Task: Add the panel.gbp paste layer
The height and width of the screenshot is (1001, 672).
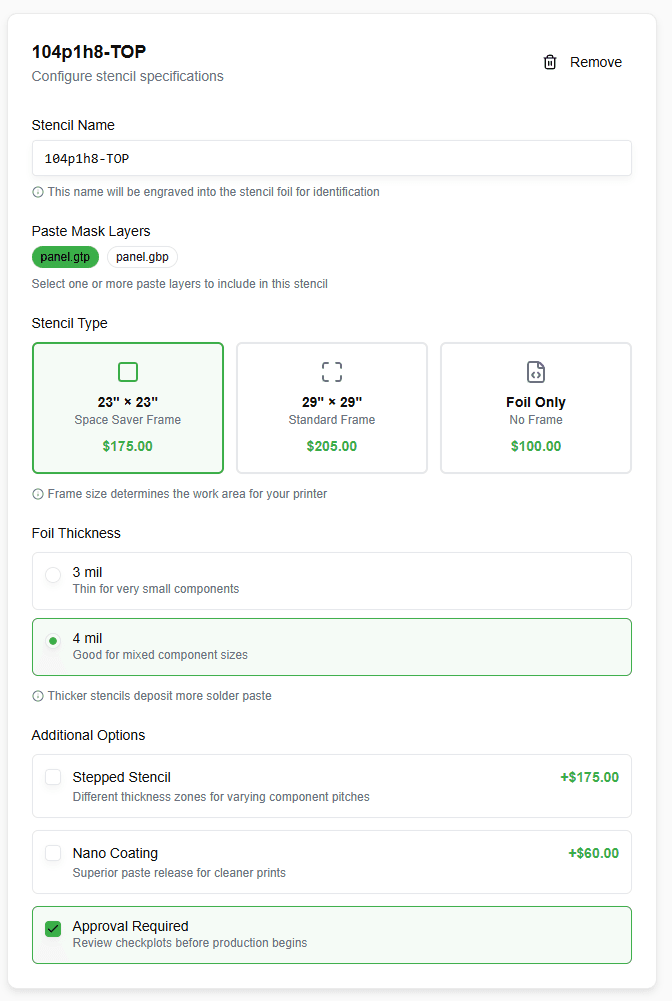Action: tap(142, 257)
